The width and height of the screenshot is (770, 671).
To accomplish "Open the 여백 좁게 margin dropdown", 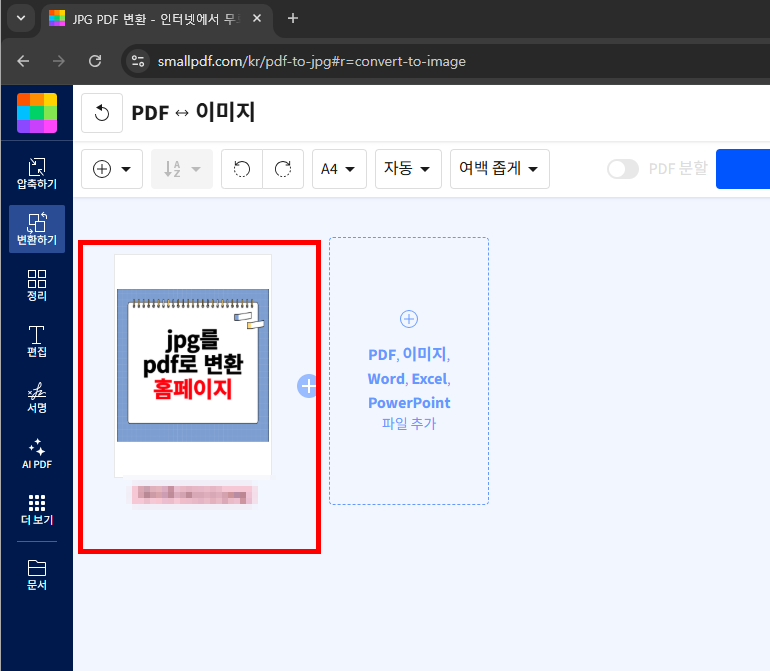I will coord(499,169).
